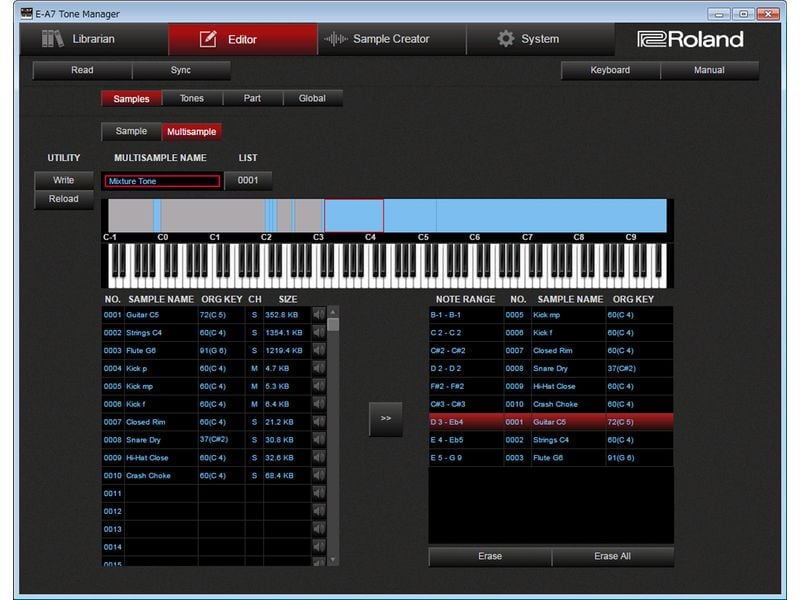800x600 pixels.
Task: Select 0008 Snare Dry in sample list
Action: point(207,440)
